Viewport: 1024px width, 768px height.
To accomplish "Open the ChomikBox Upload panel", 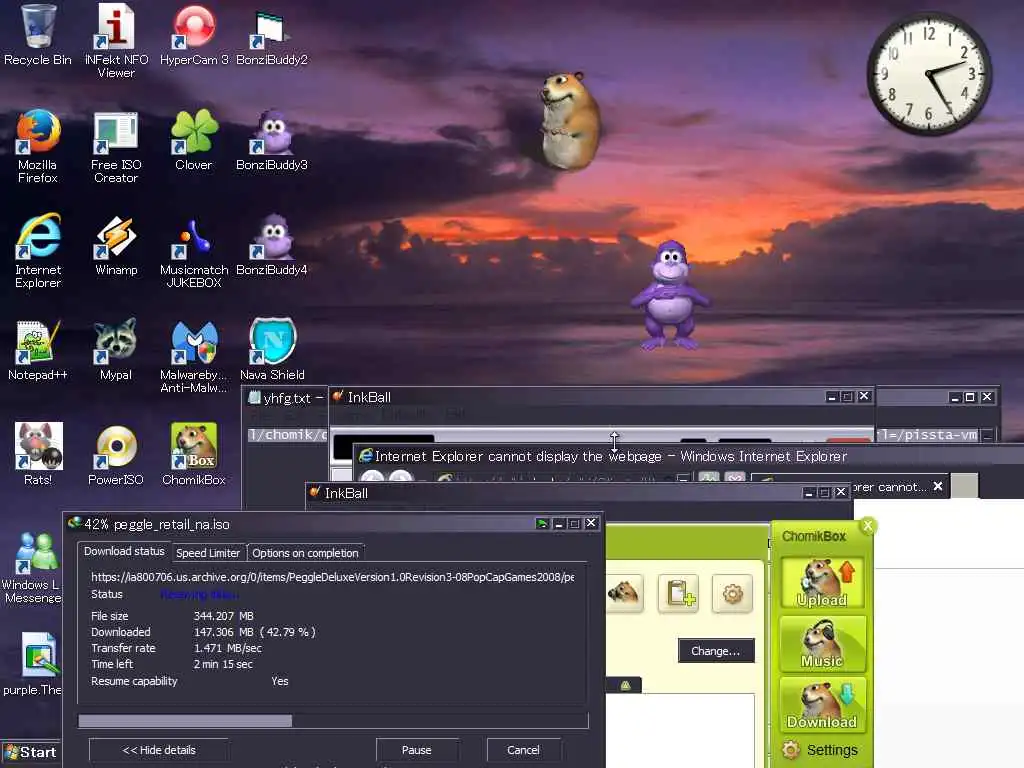I will pos(822,582).
